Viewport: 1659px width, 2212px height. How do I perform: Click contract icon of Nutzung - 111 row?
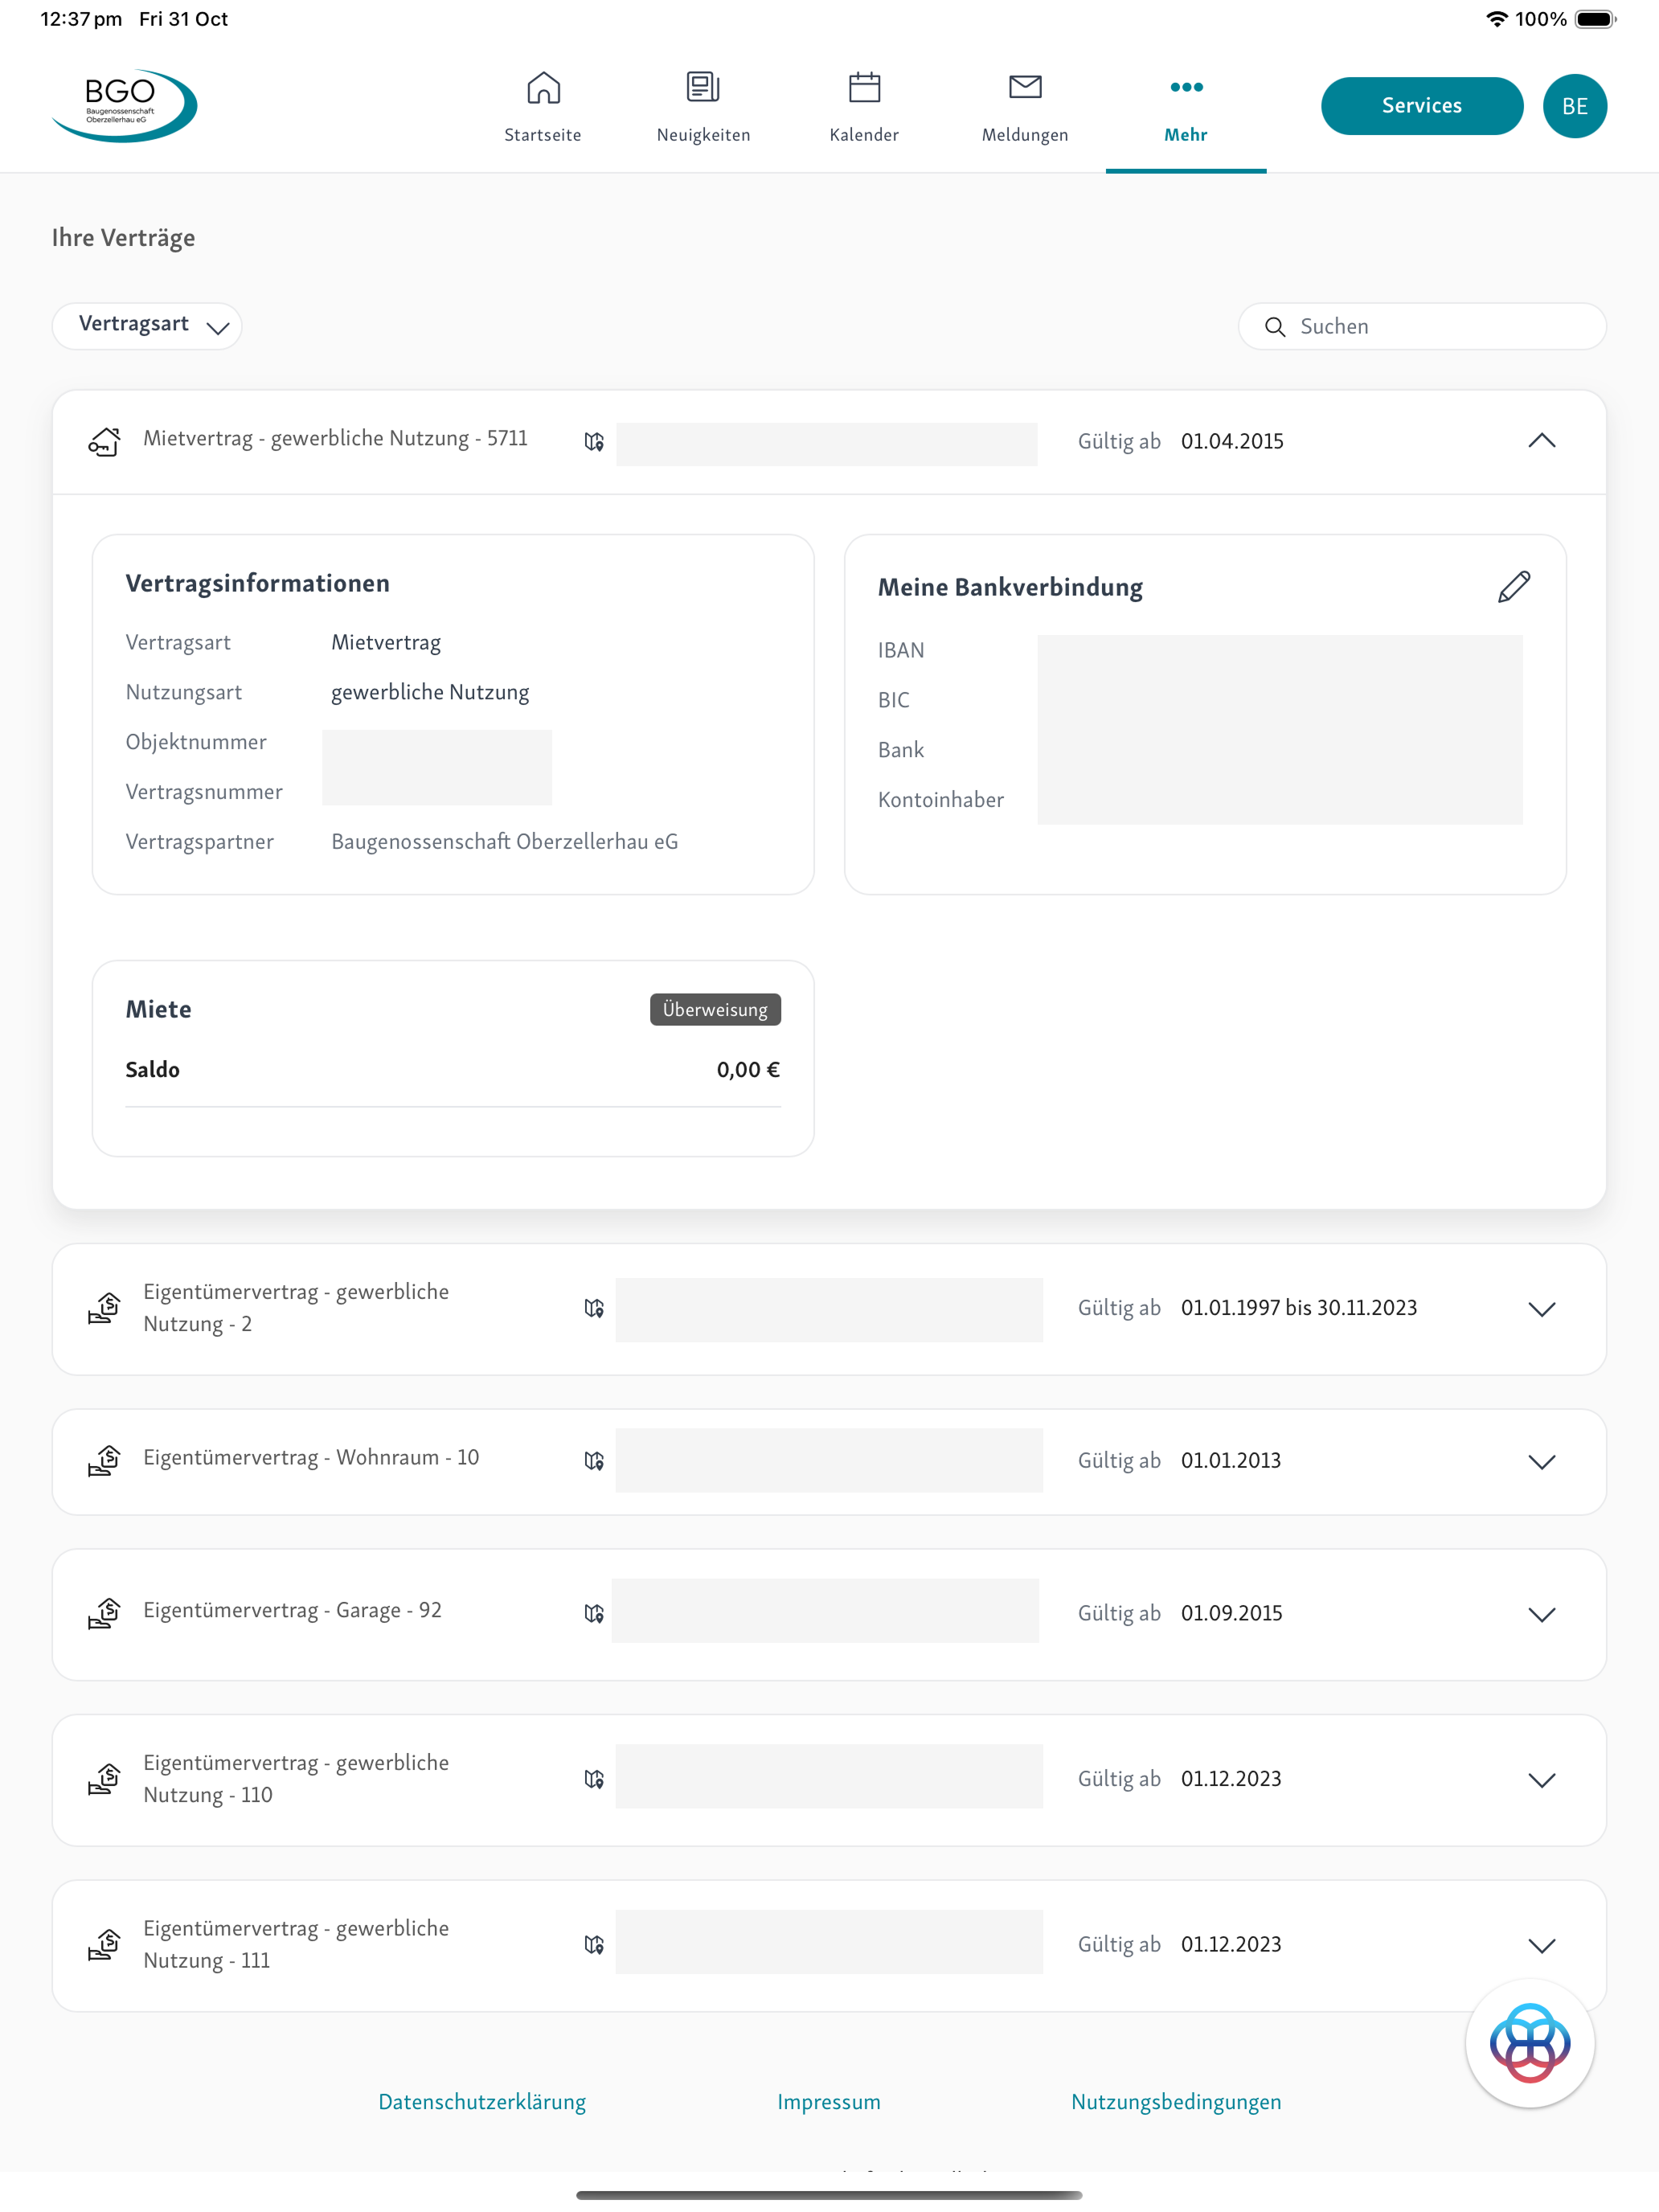tap(104, 1944)
